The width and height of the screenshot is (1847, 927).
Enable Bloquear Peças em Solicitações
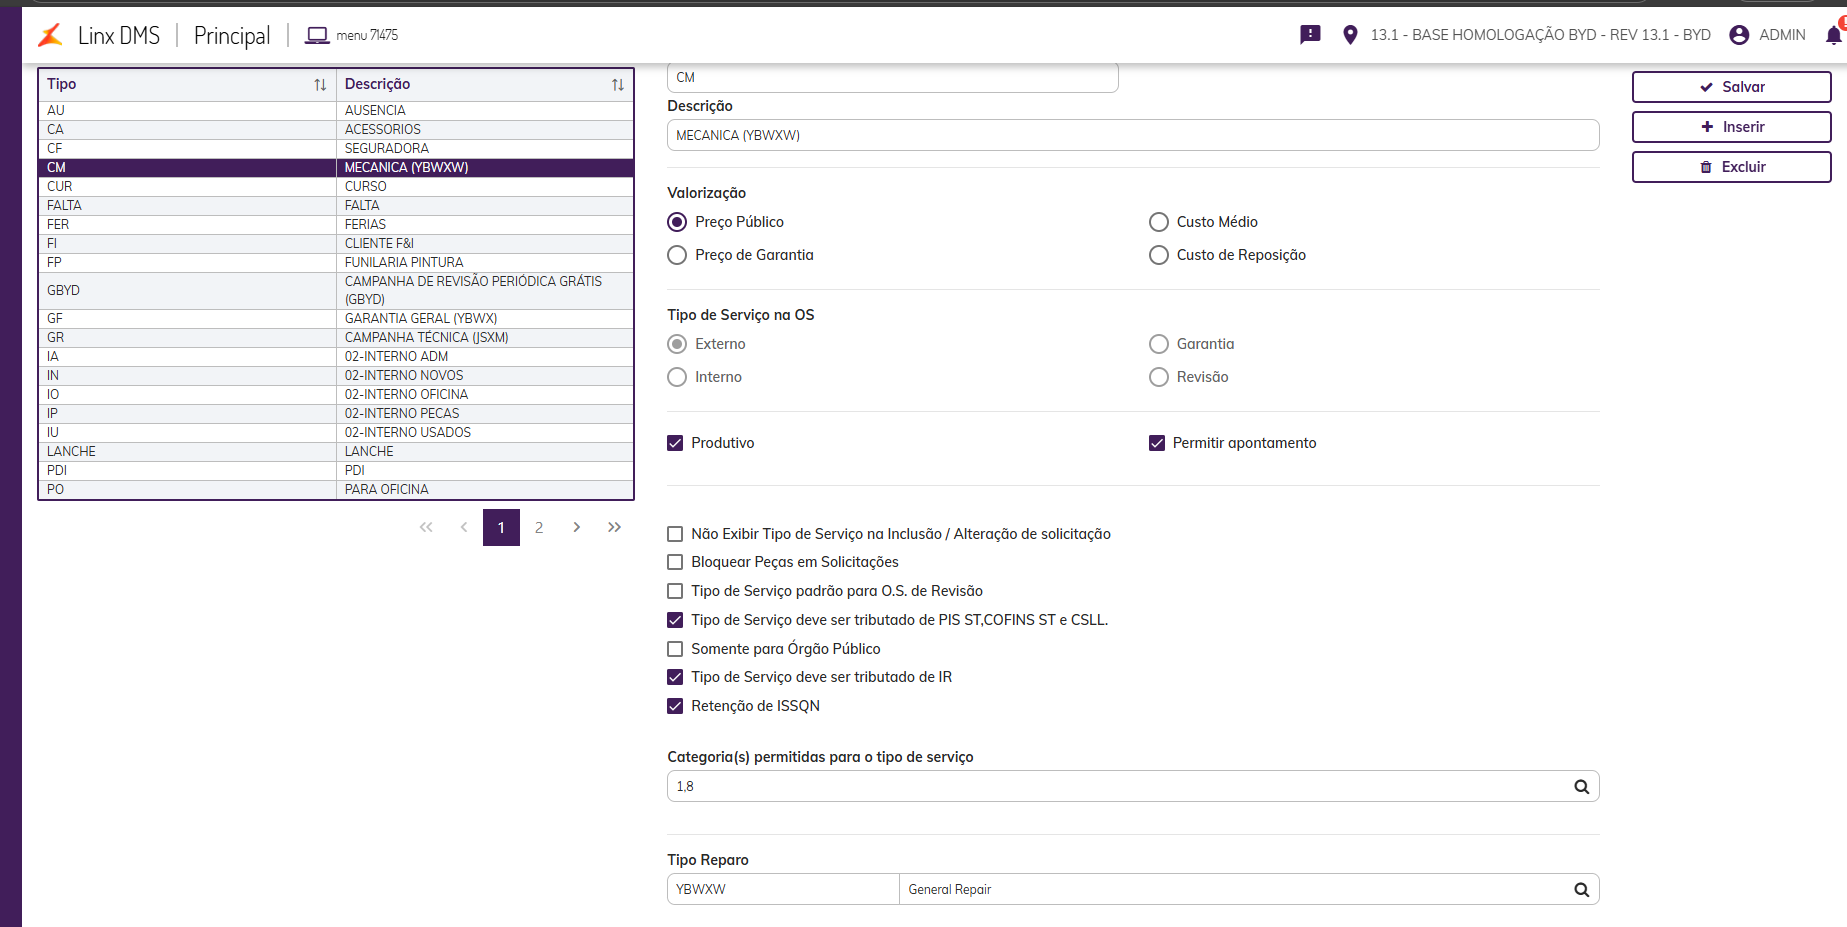(675, 562)
